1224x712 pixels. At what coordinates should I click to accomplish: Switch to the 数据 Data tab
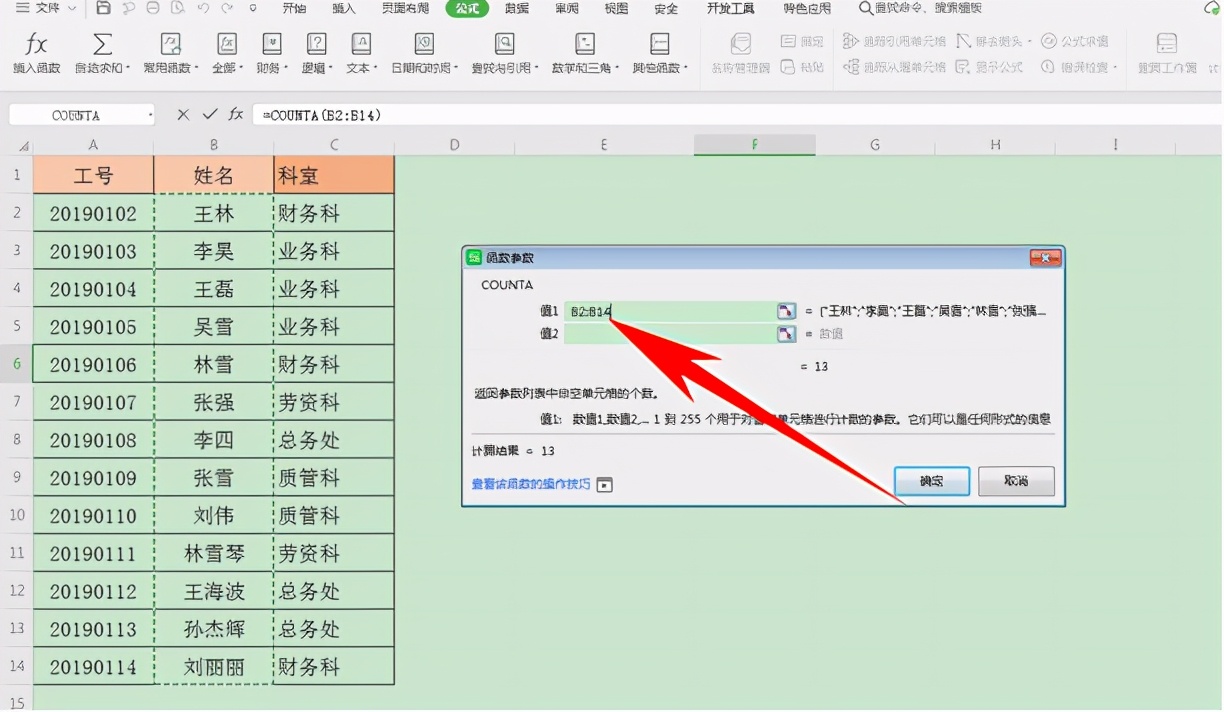(x=517, y=8)
